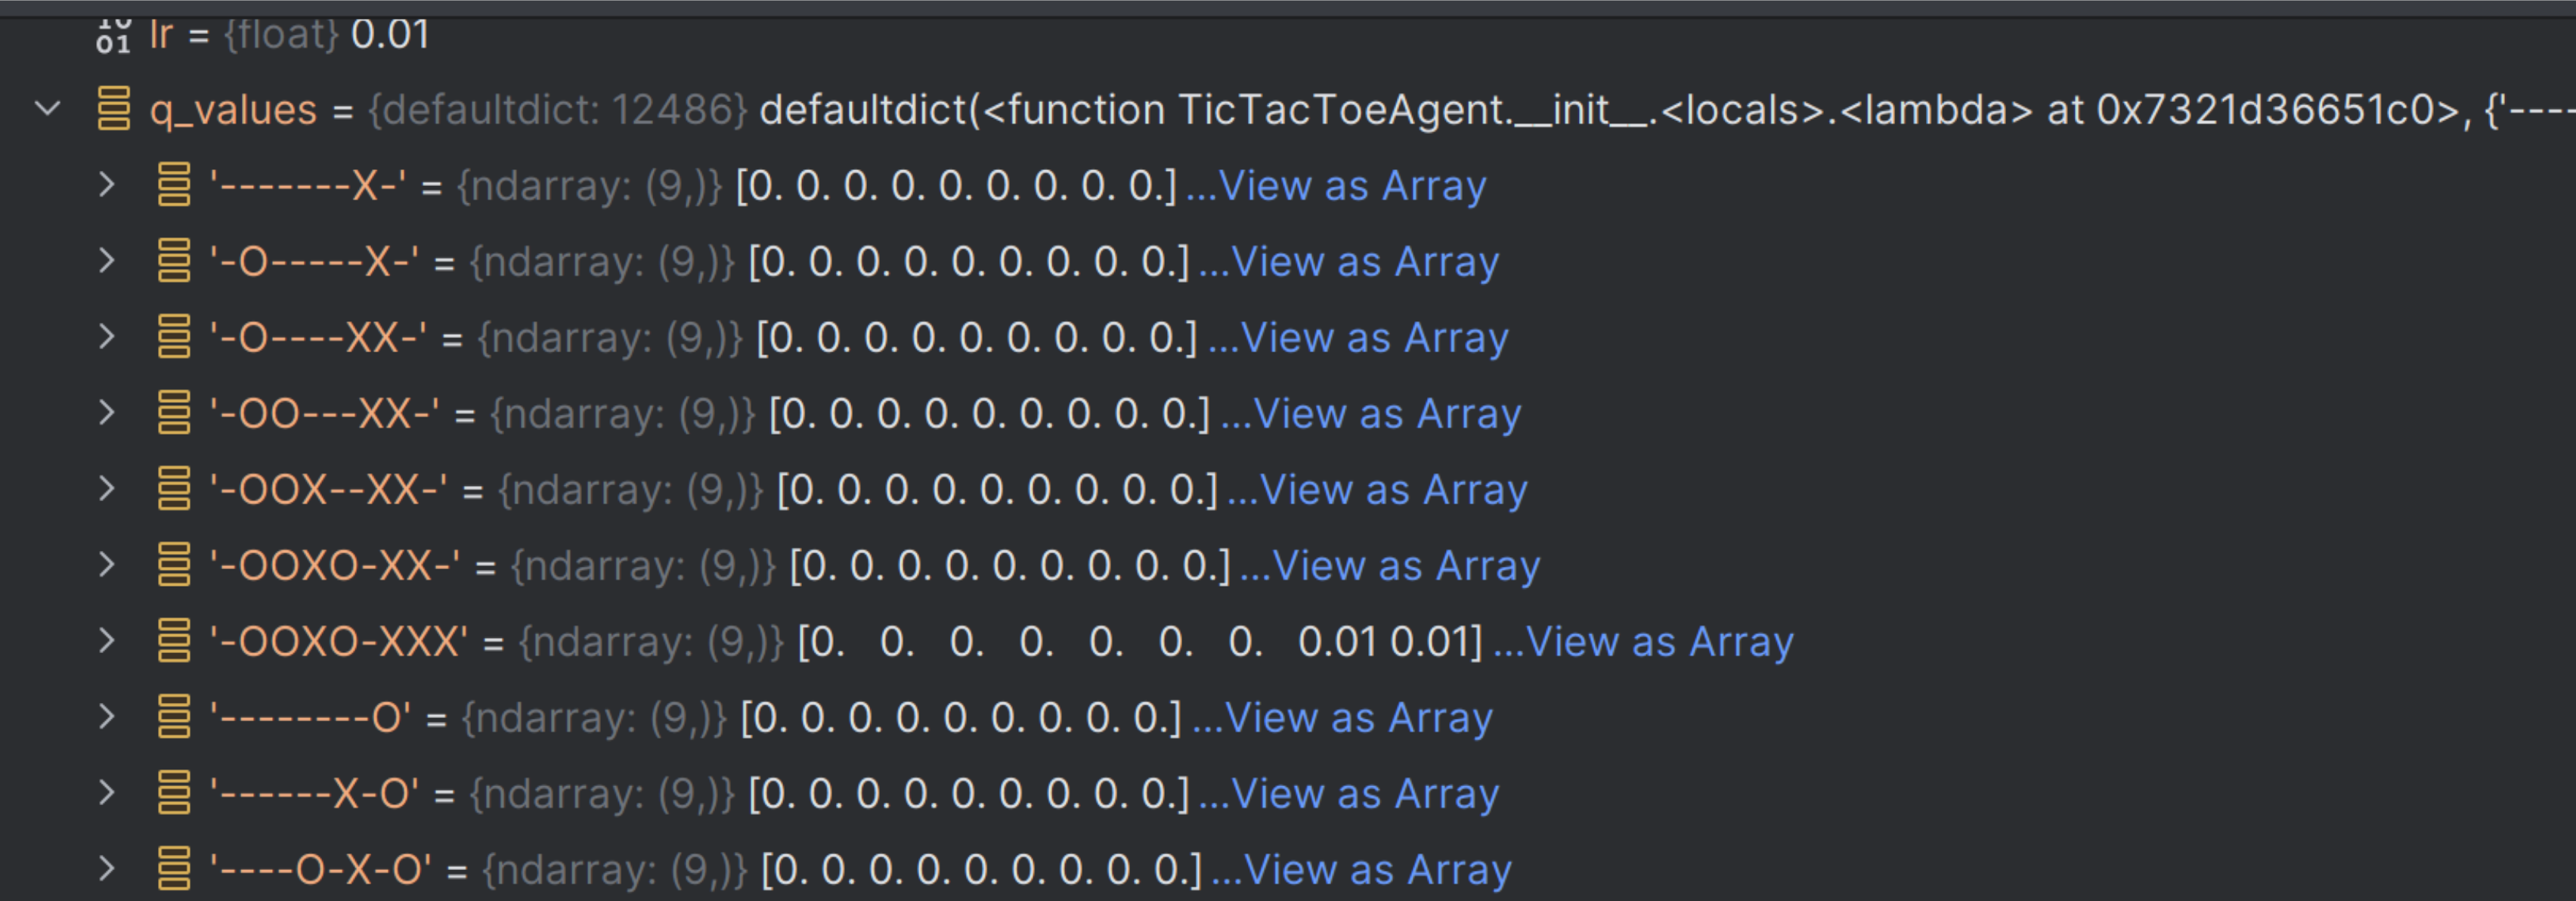Screen dimensions: 2576x901
Task: Open View as Array for '-OOXO-XXX'
Action: coord(1659,642)
